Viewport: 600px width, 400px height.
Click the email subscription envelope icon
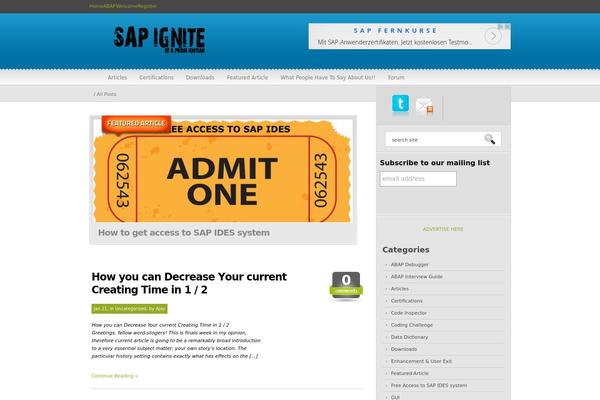tap(424, 105)
